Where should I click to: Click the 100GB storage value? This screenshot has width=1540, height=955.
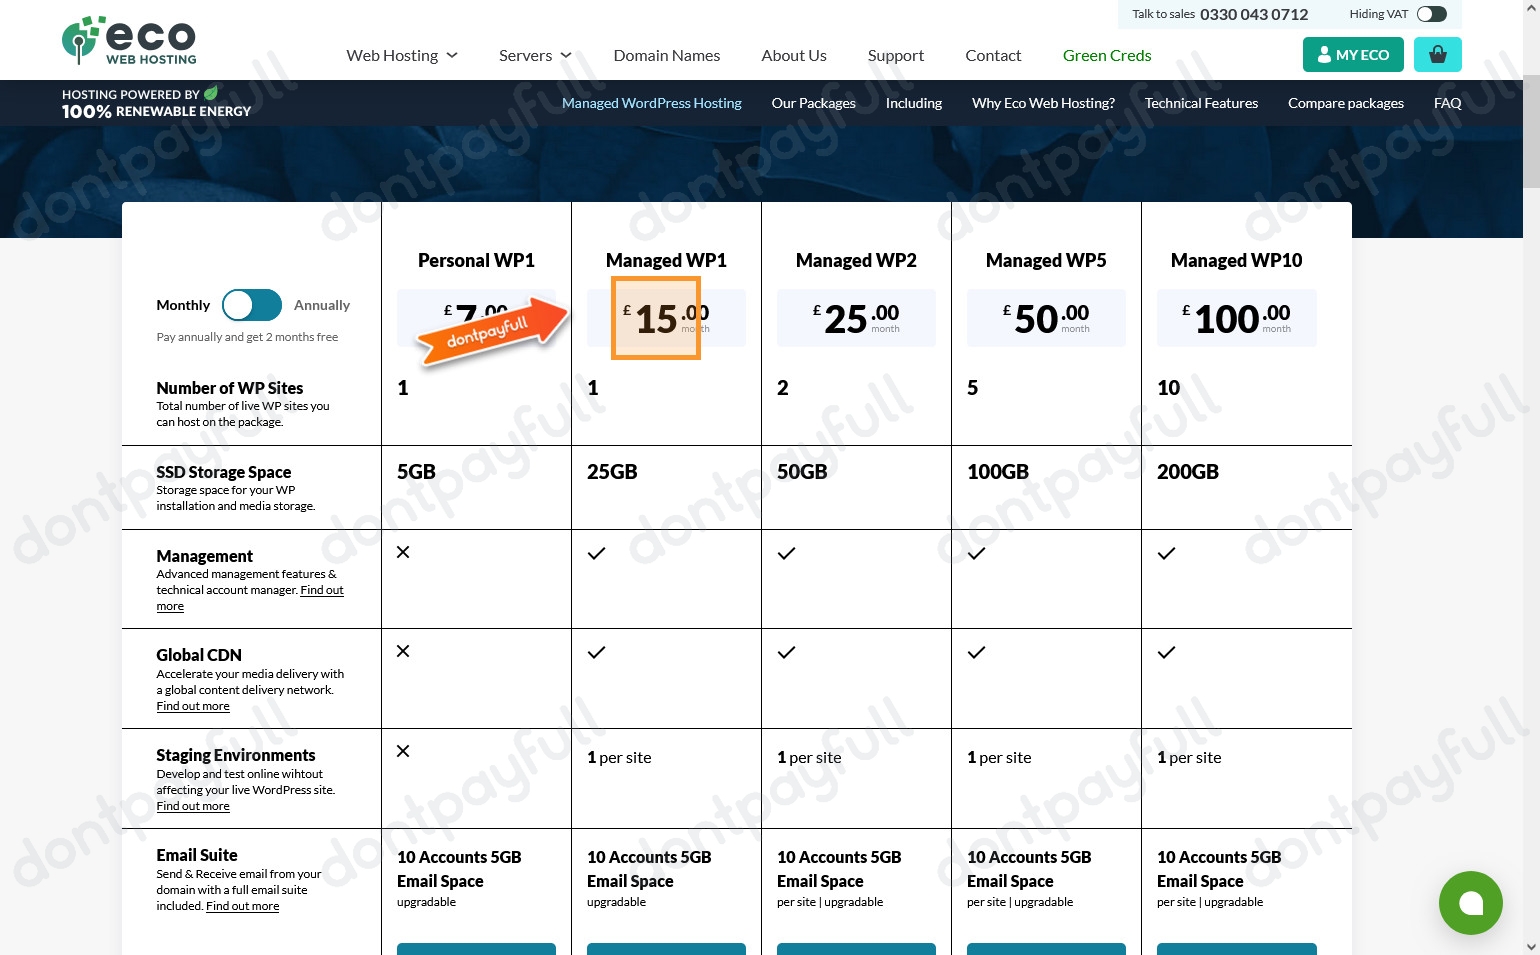point(998,472)
